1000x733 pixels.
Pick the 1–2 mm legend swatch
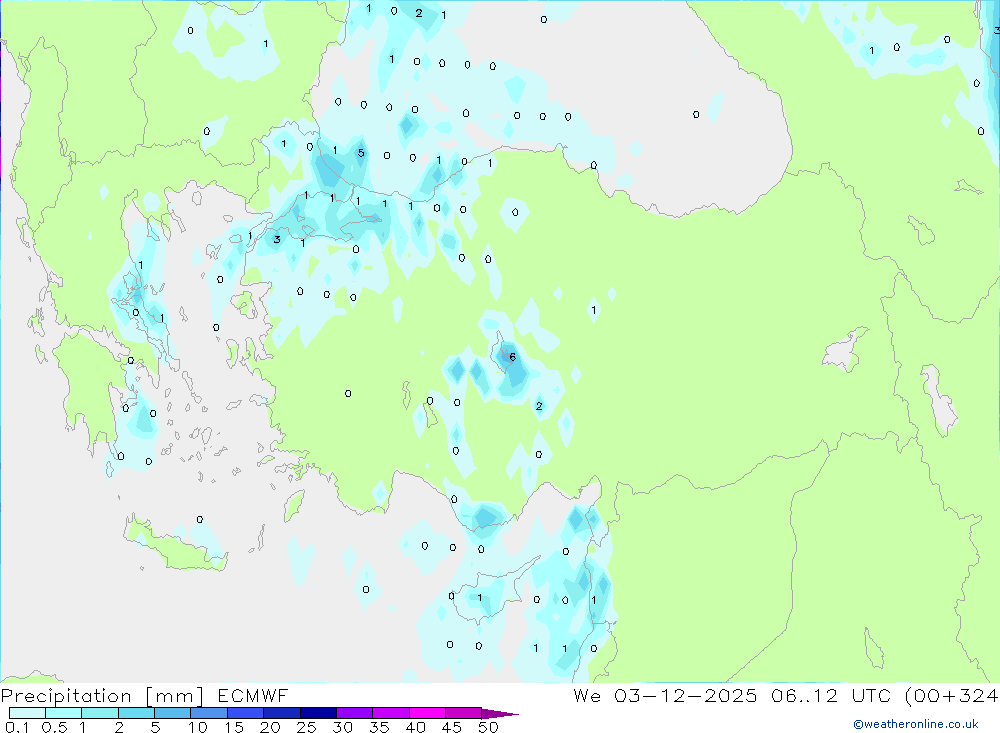(x=100, y=713)
